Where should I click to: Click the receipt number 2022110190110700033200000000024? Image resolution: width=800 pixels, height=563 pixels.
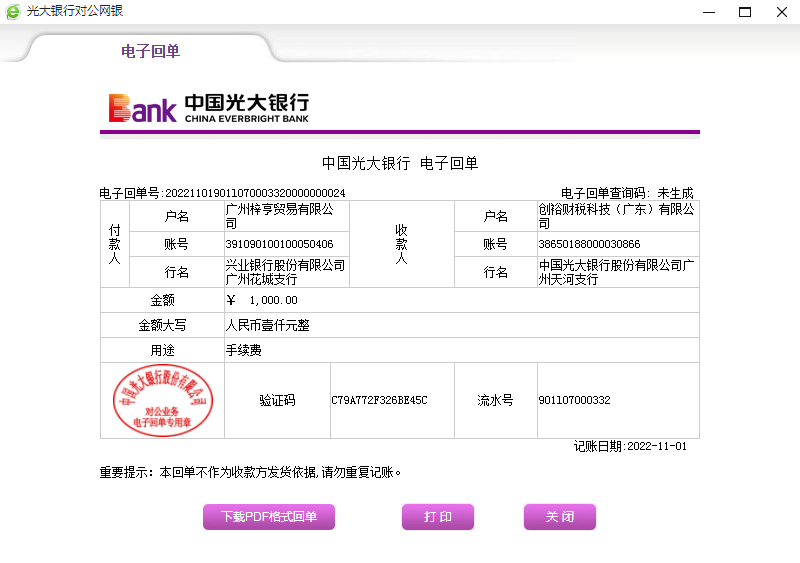255,193
